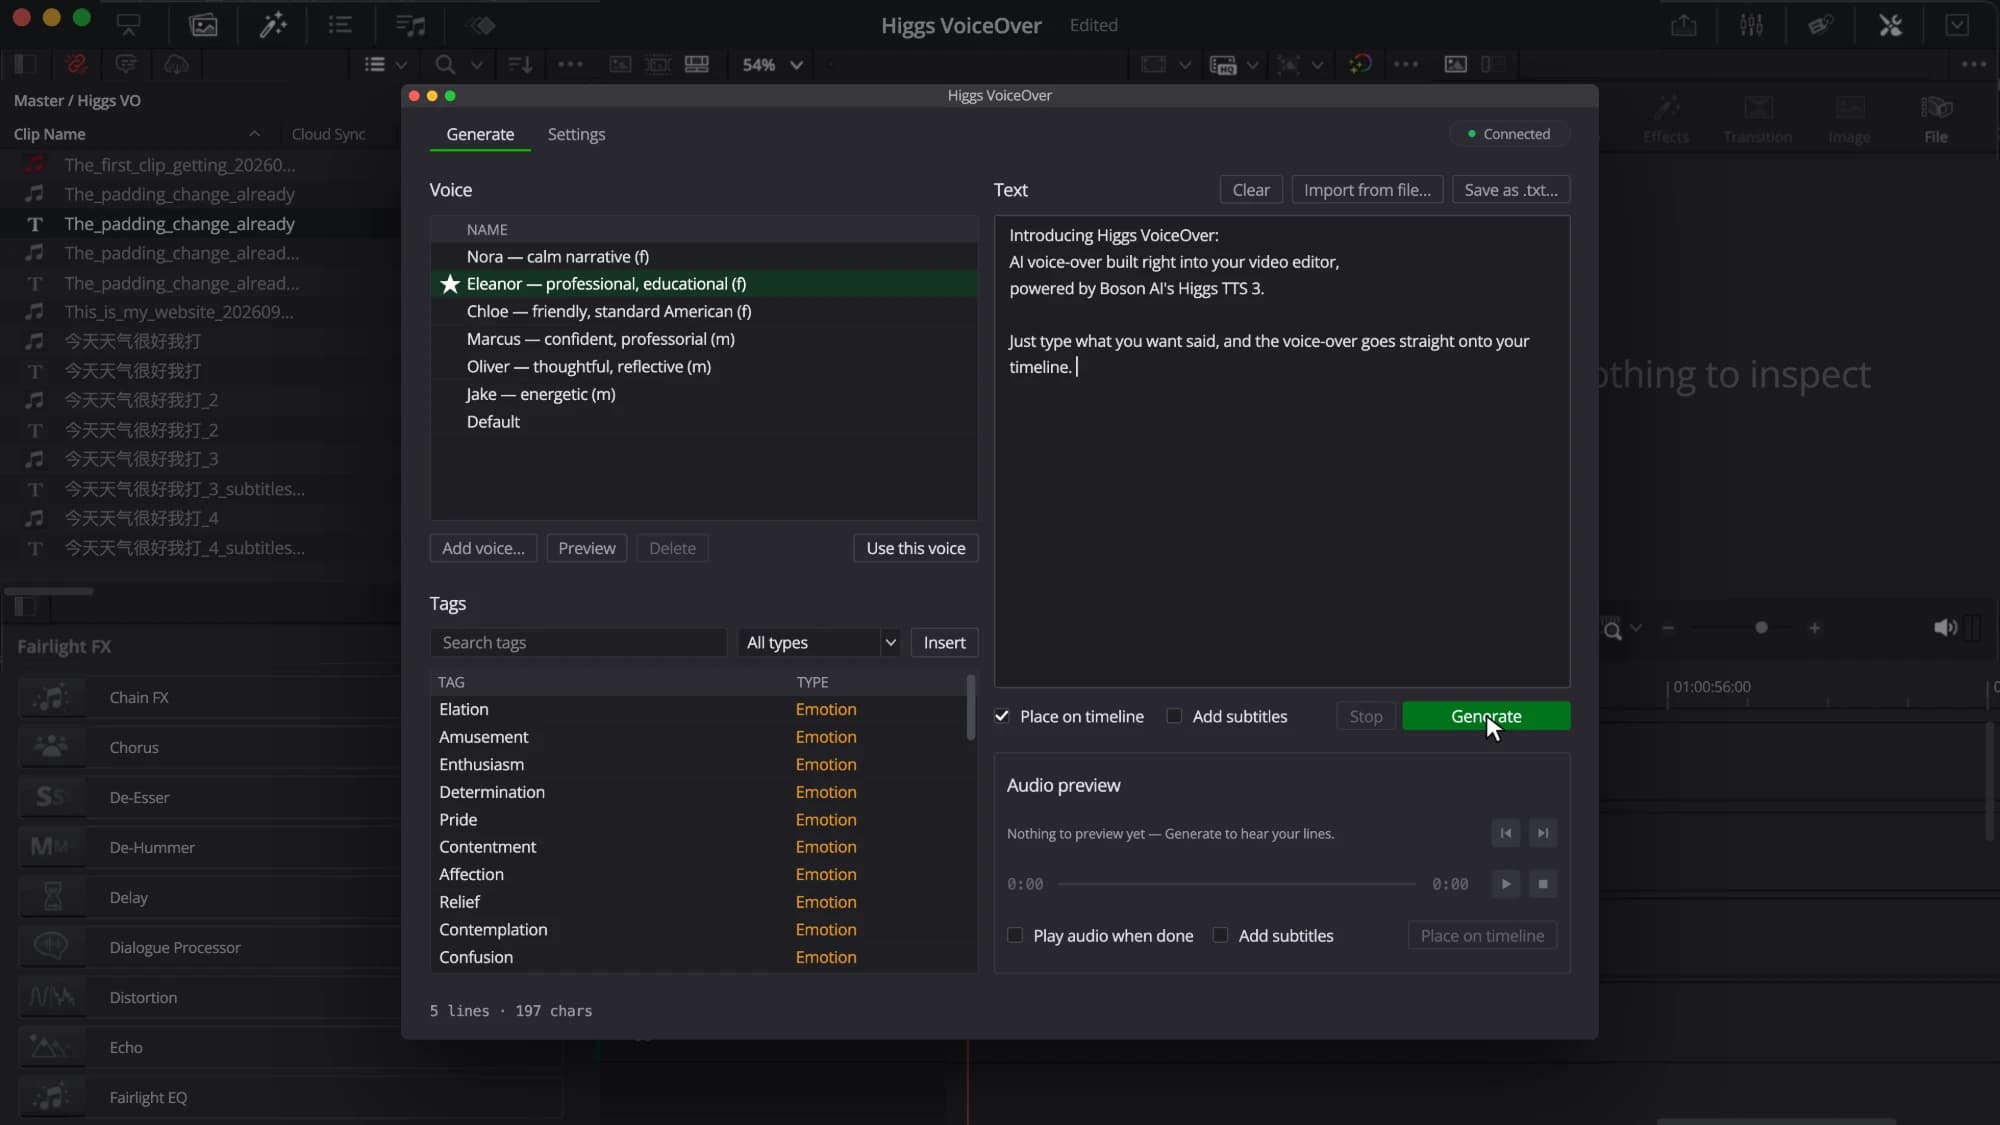Toggle the Media Pool icon in Resolve toolbar

203,25
